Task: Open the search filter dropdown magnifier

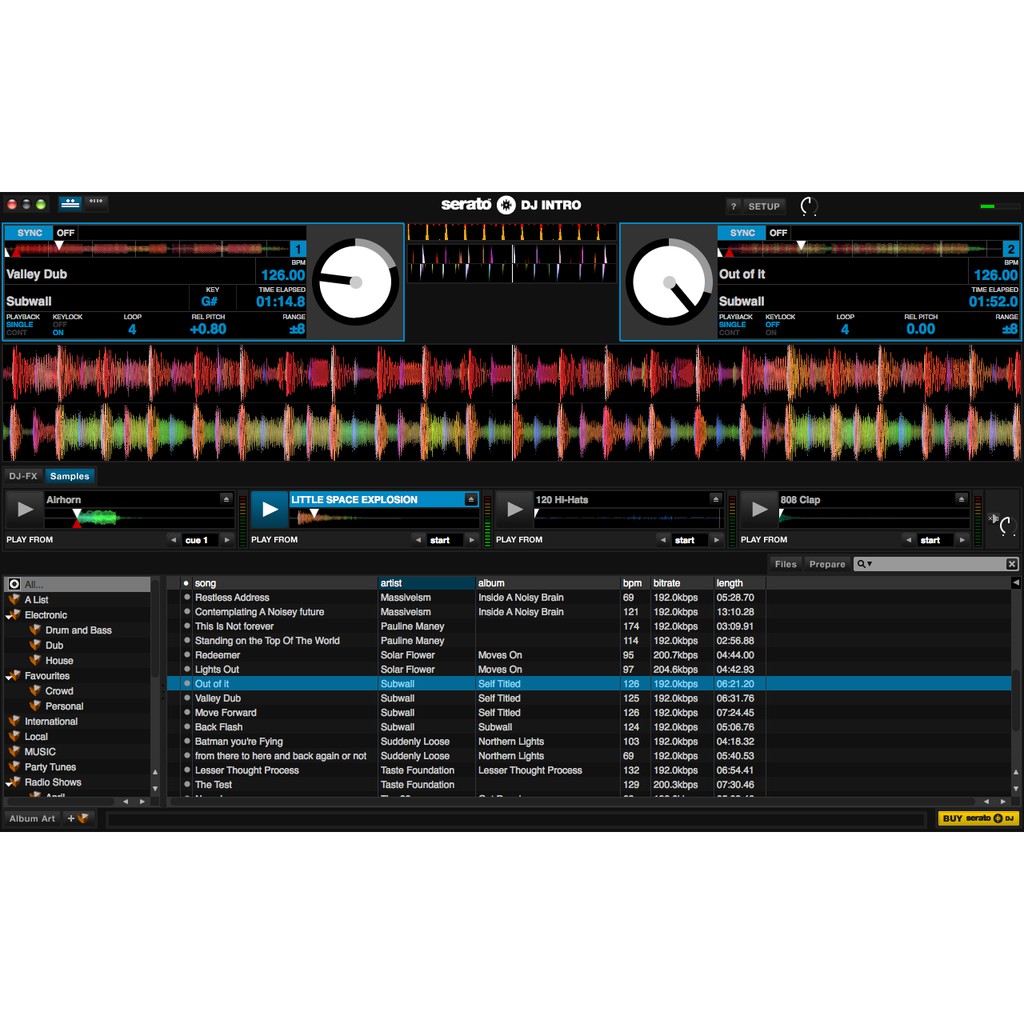Action: click(864, 564)
